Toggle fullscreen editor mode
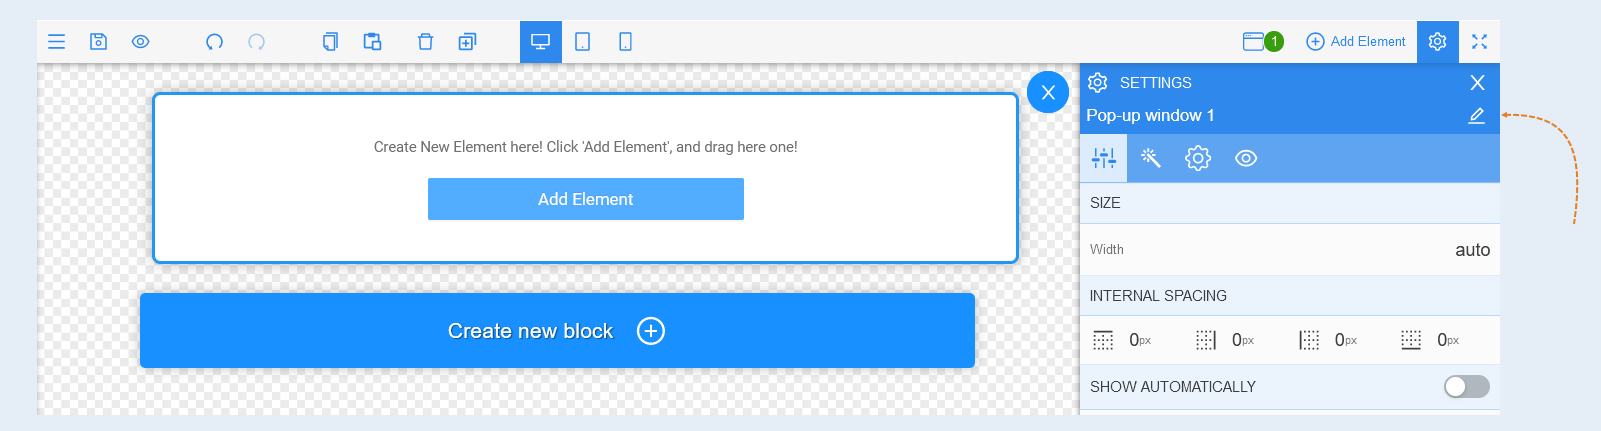Viewport: 1601px width, 431px height. click(x=1479, y=42)
